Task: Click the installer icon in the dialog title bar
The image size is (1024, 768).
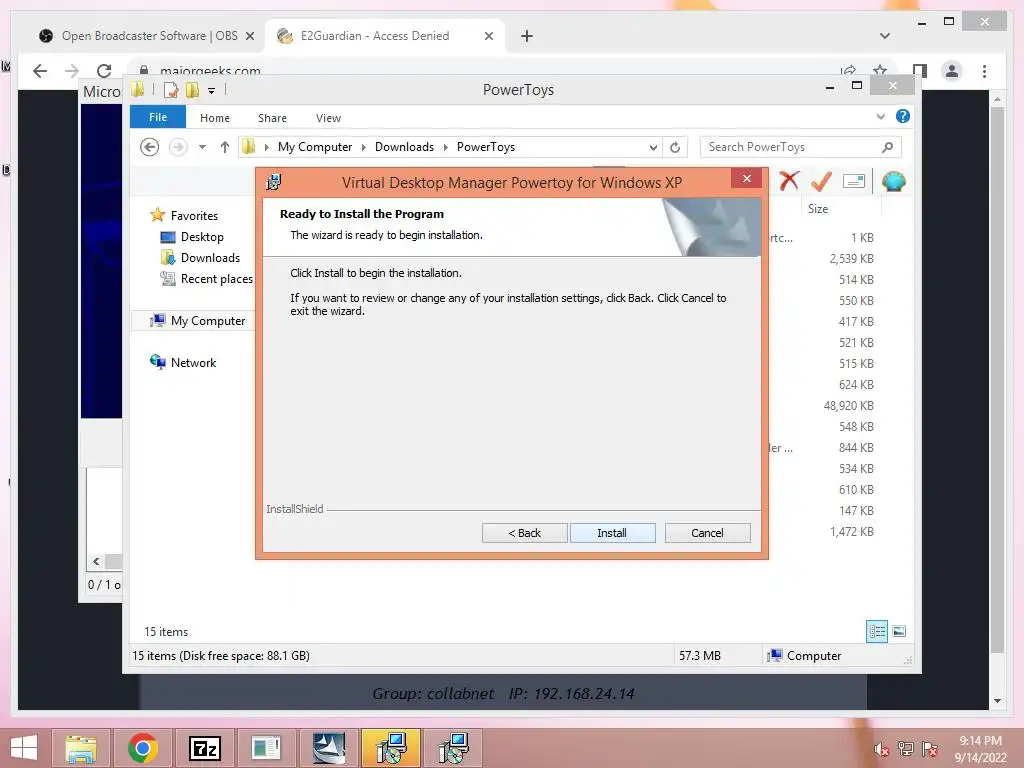Action: [274, 182]
